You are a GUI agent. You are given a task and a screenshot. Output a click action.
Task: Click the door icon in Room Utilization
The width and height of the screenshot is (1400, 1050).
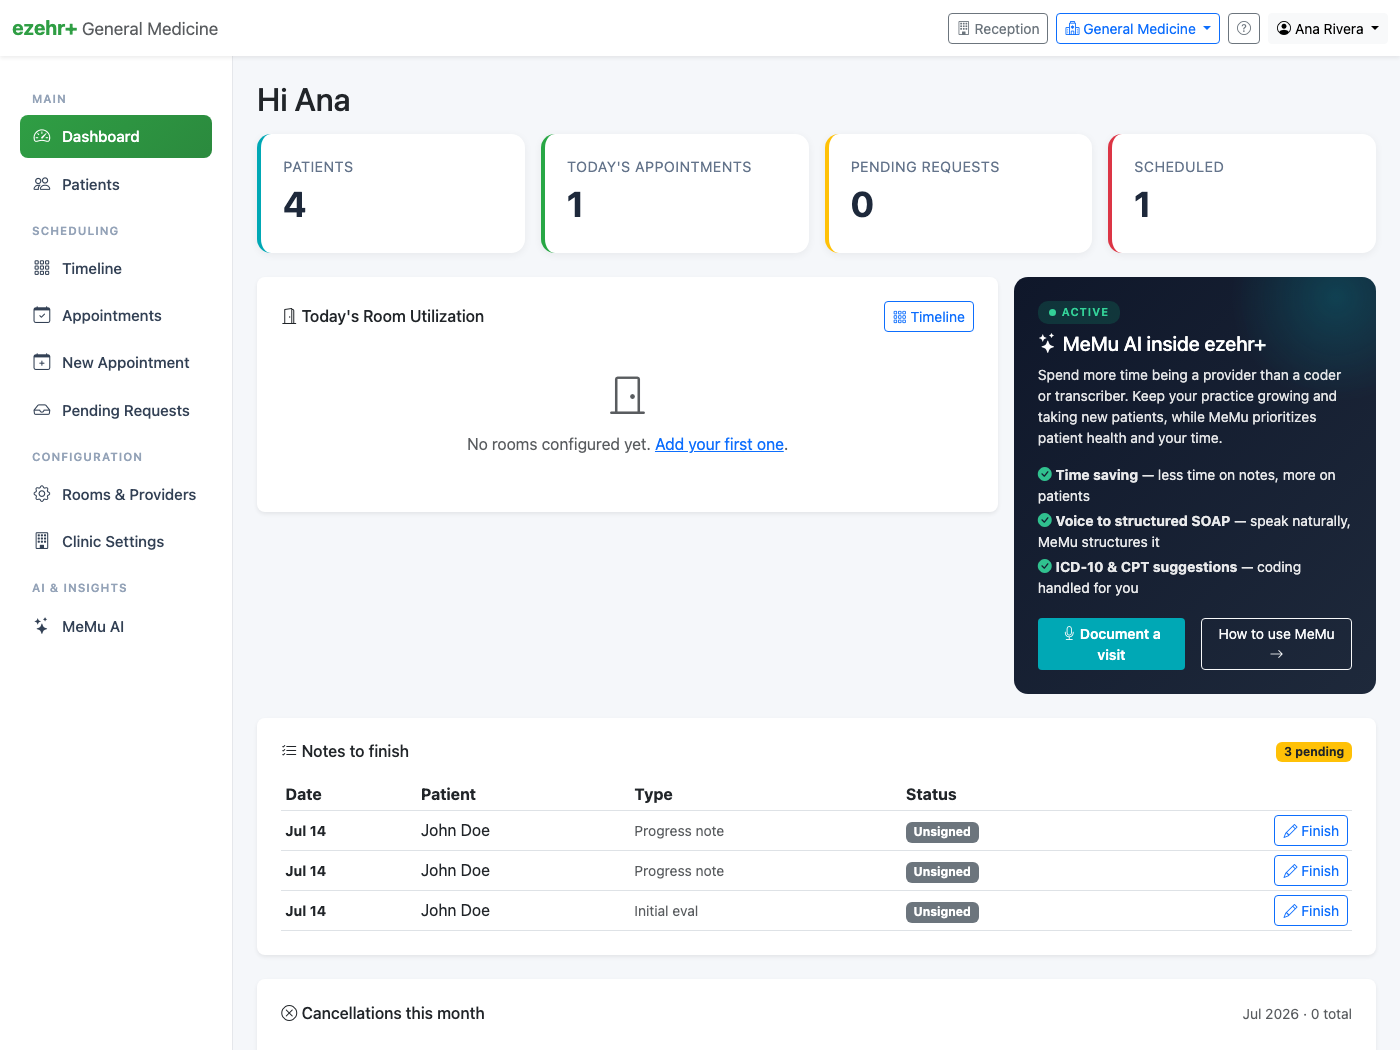(x=628, y=395)
